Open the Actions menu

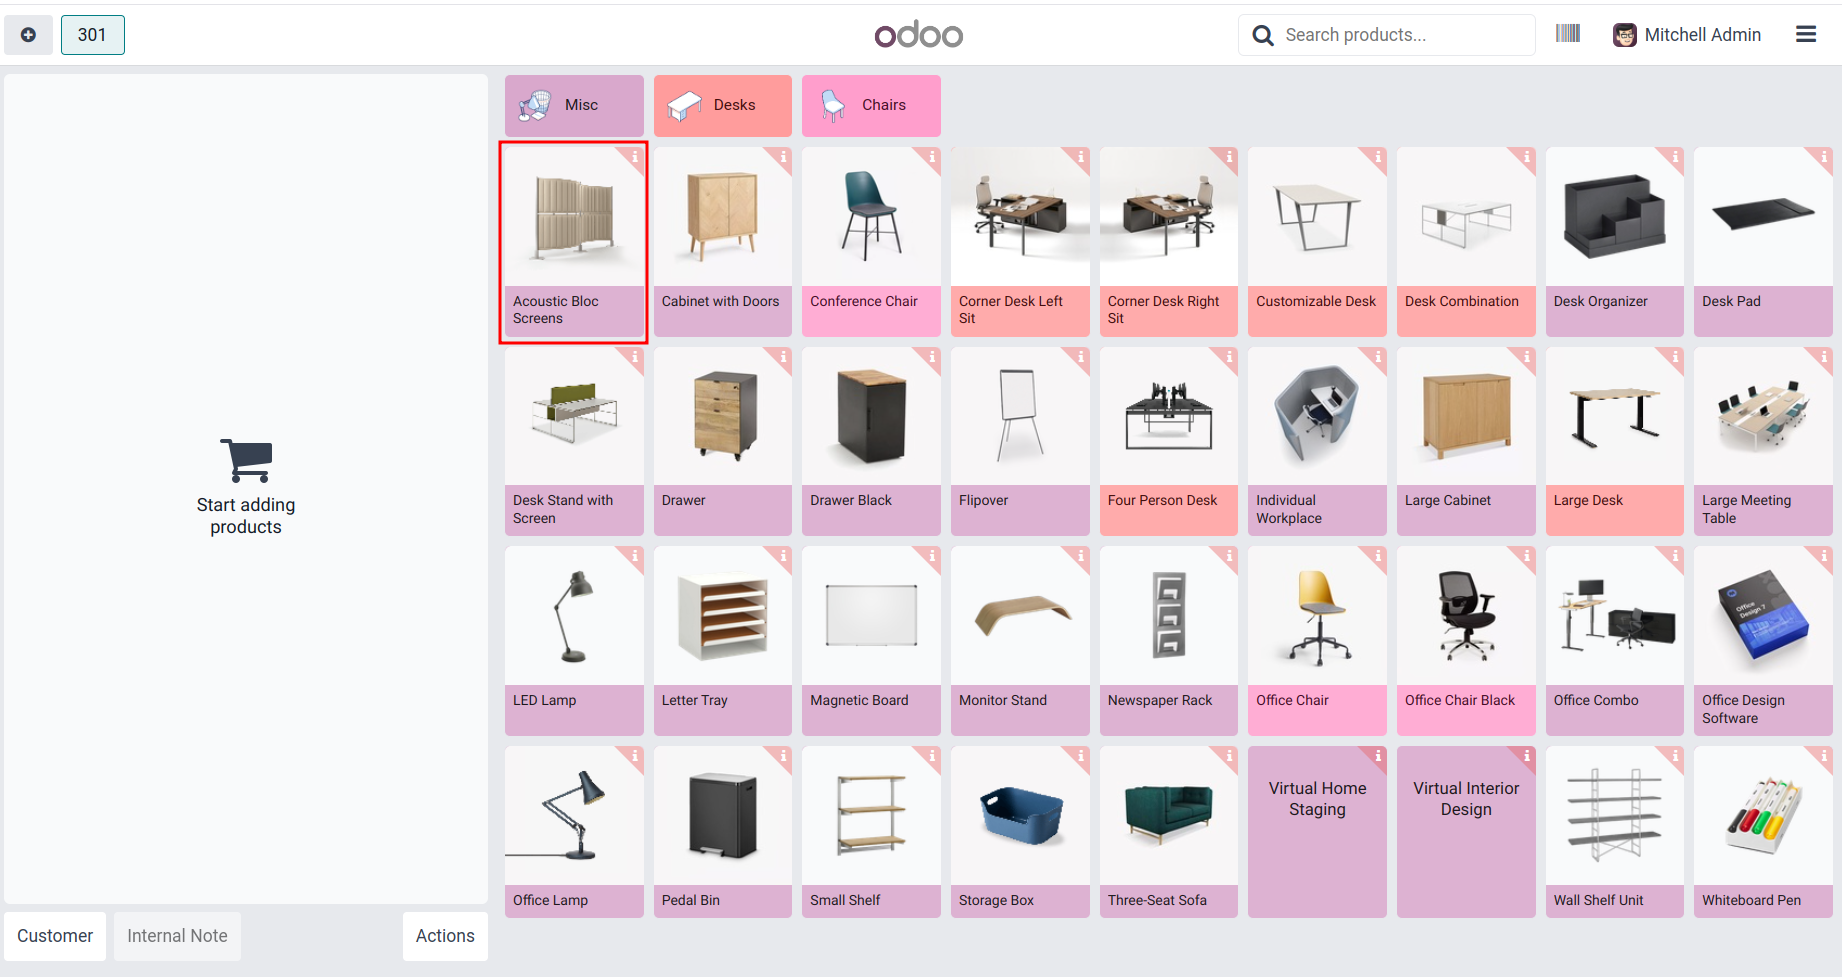tap(445, 936)
